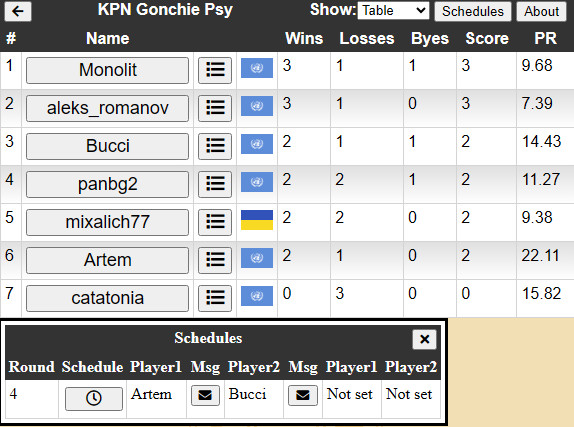The image size is (574, 427).
Task: Open the match list icon for aleks_romanov
Action: (215, 108)
